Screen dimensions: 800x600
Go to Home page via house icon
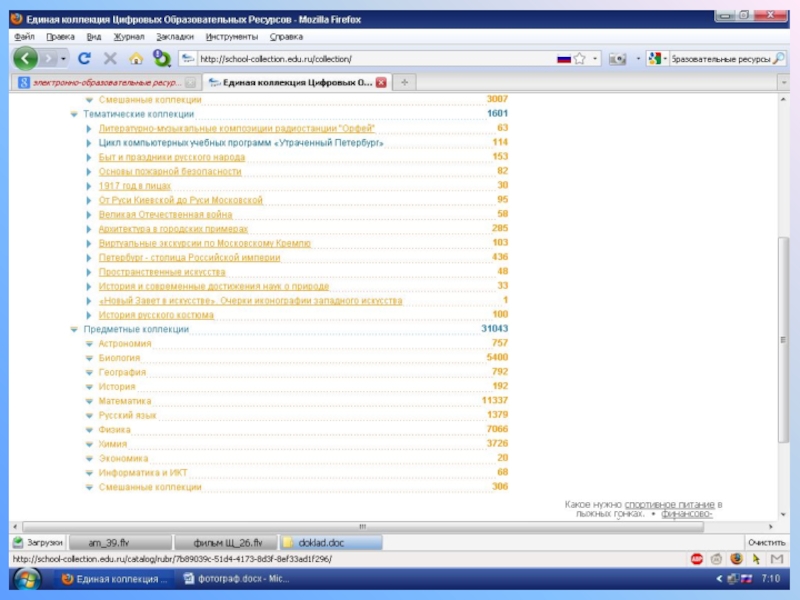click(136, 59)
